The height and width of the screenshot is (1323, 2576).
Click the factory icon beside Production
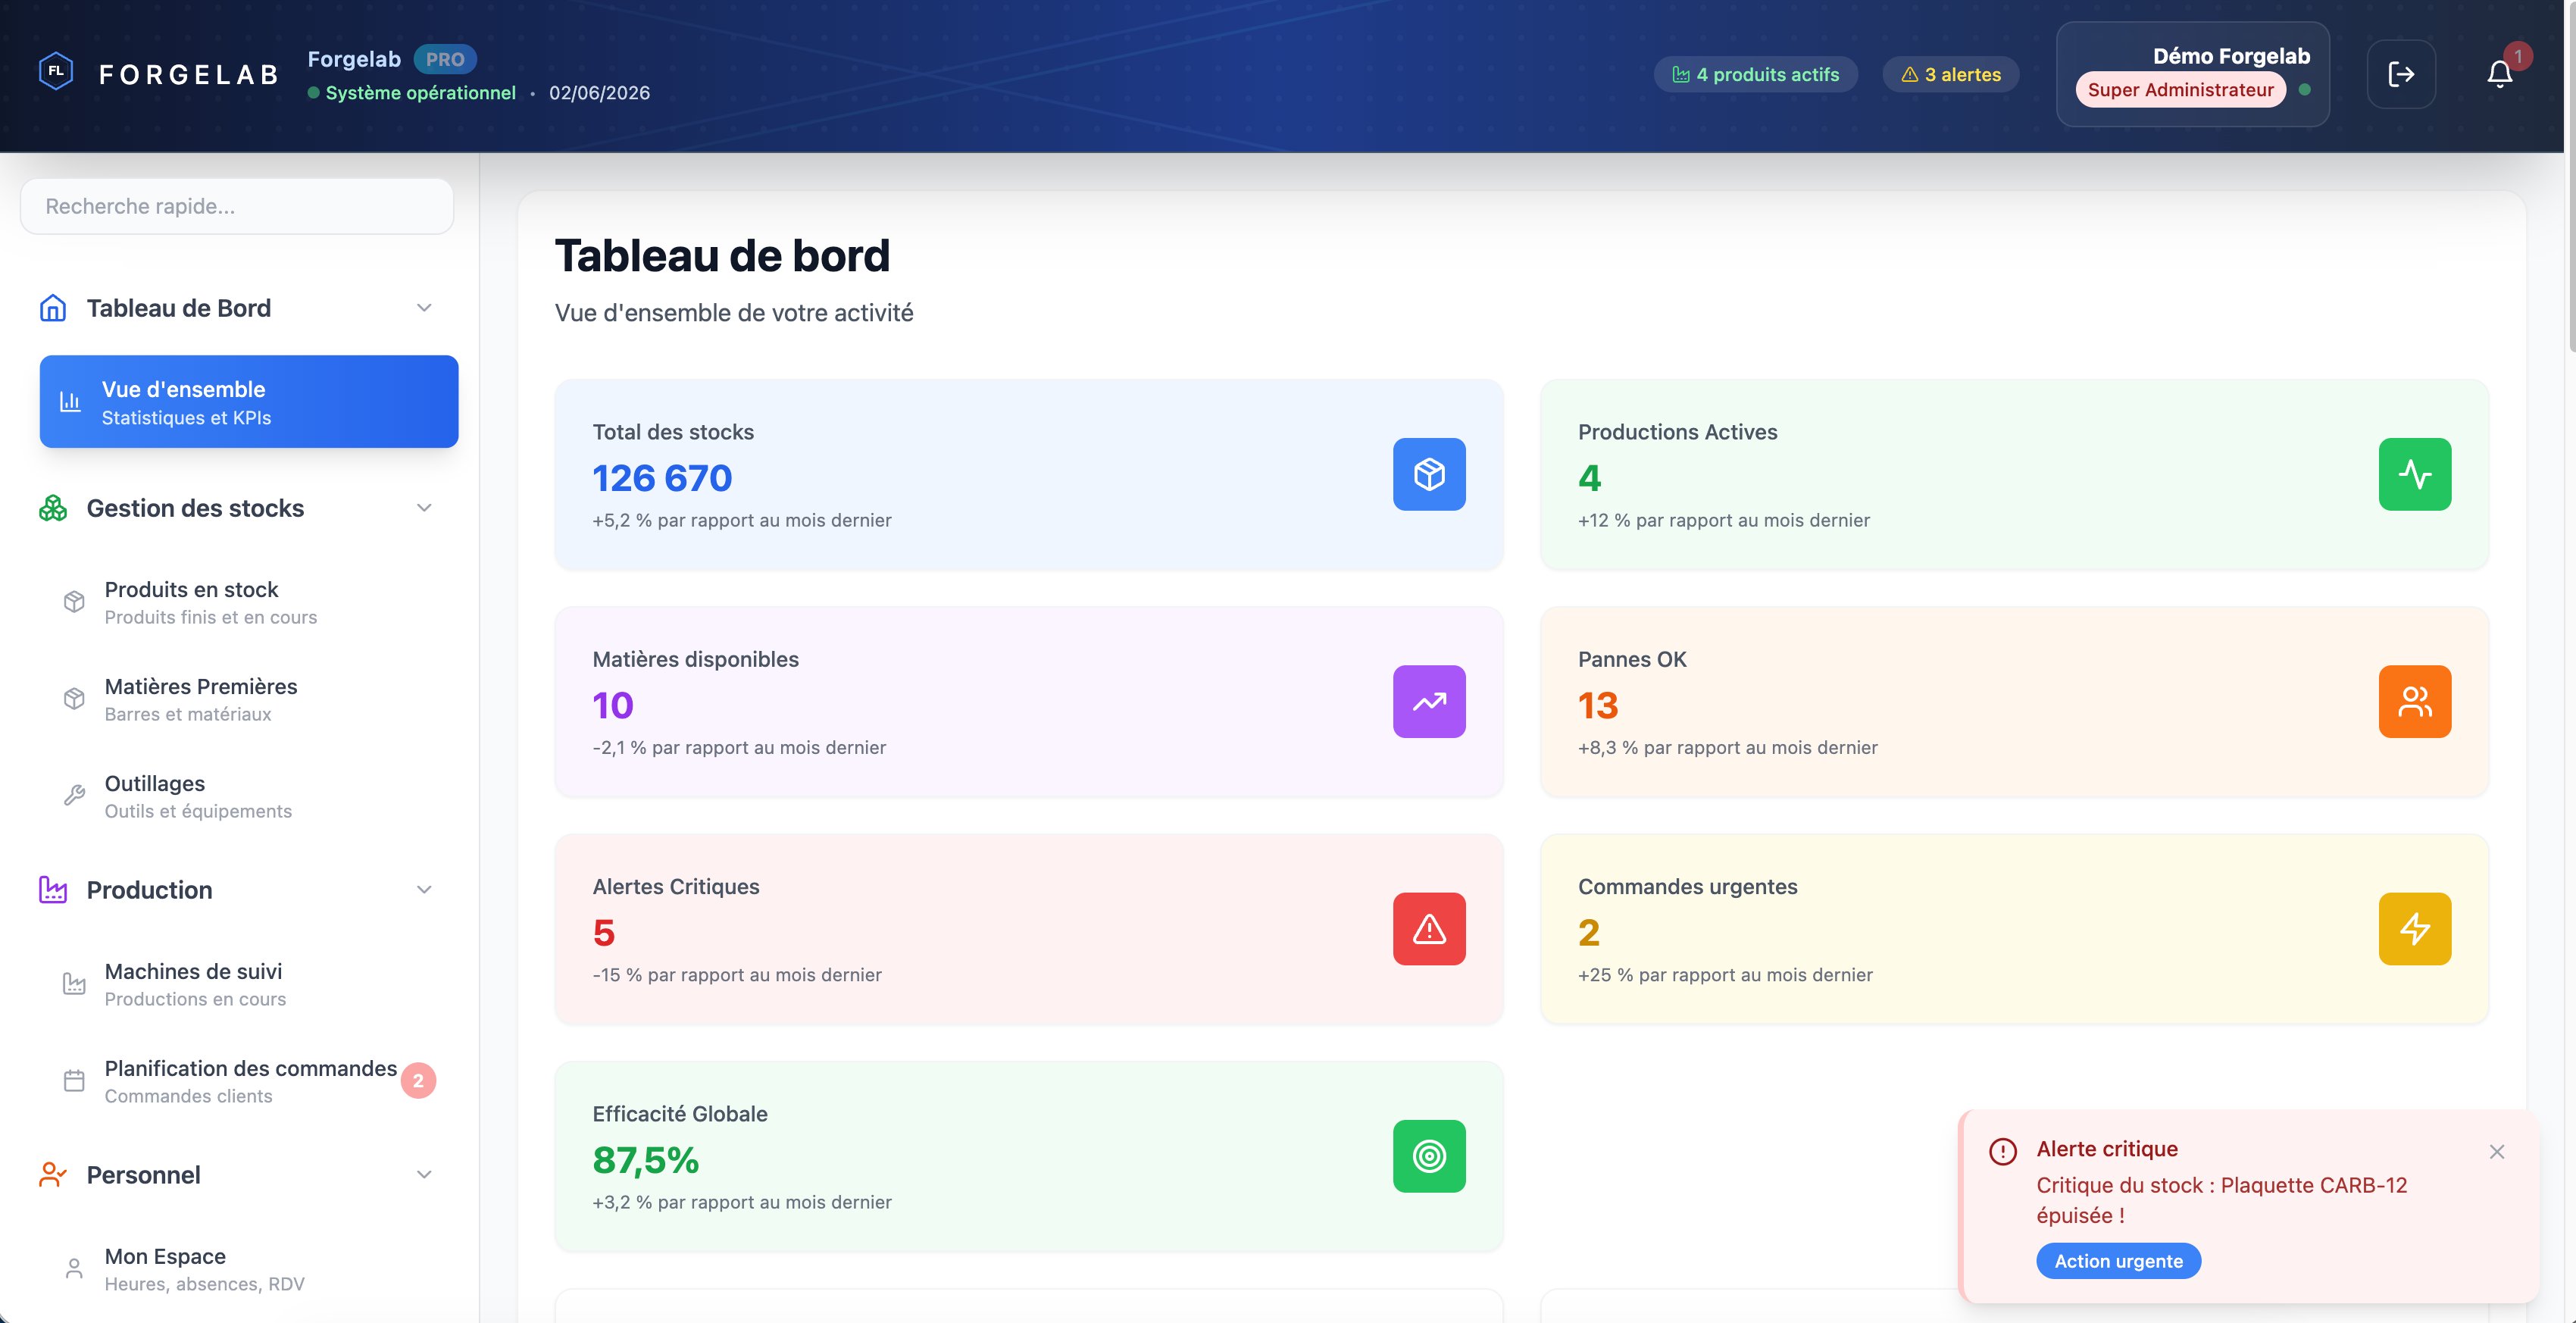(x=53, y=890)
